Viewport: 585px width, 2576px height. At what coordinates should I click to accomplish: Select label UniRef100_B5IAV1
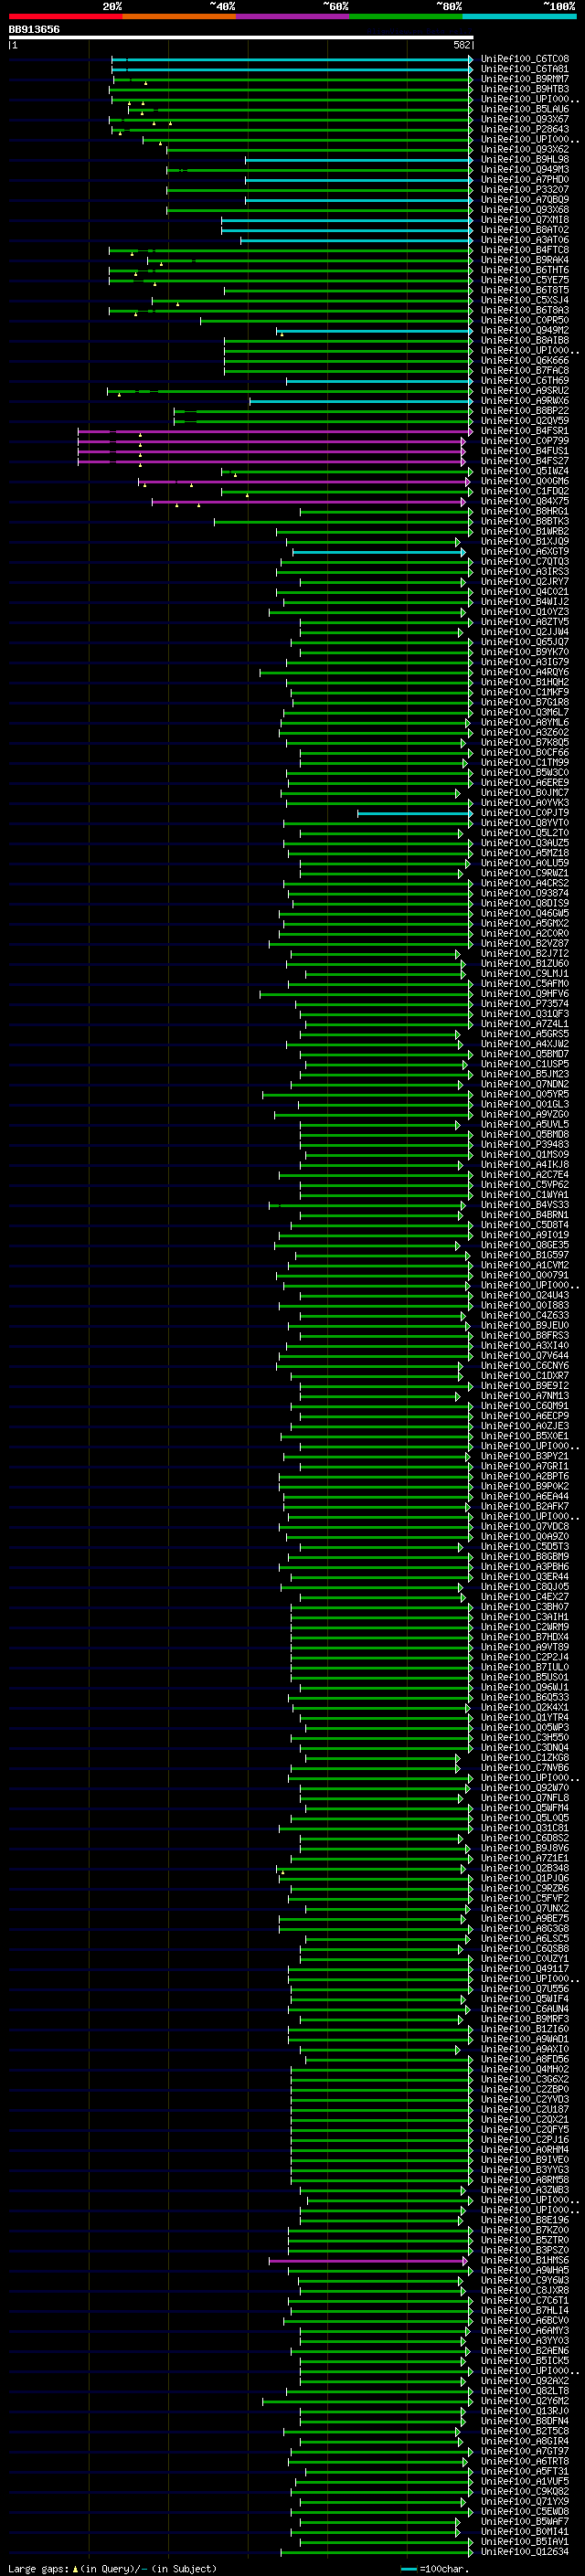[525, 2541]
